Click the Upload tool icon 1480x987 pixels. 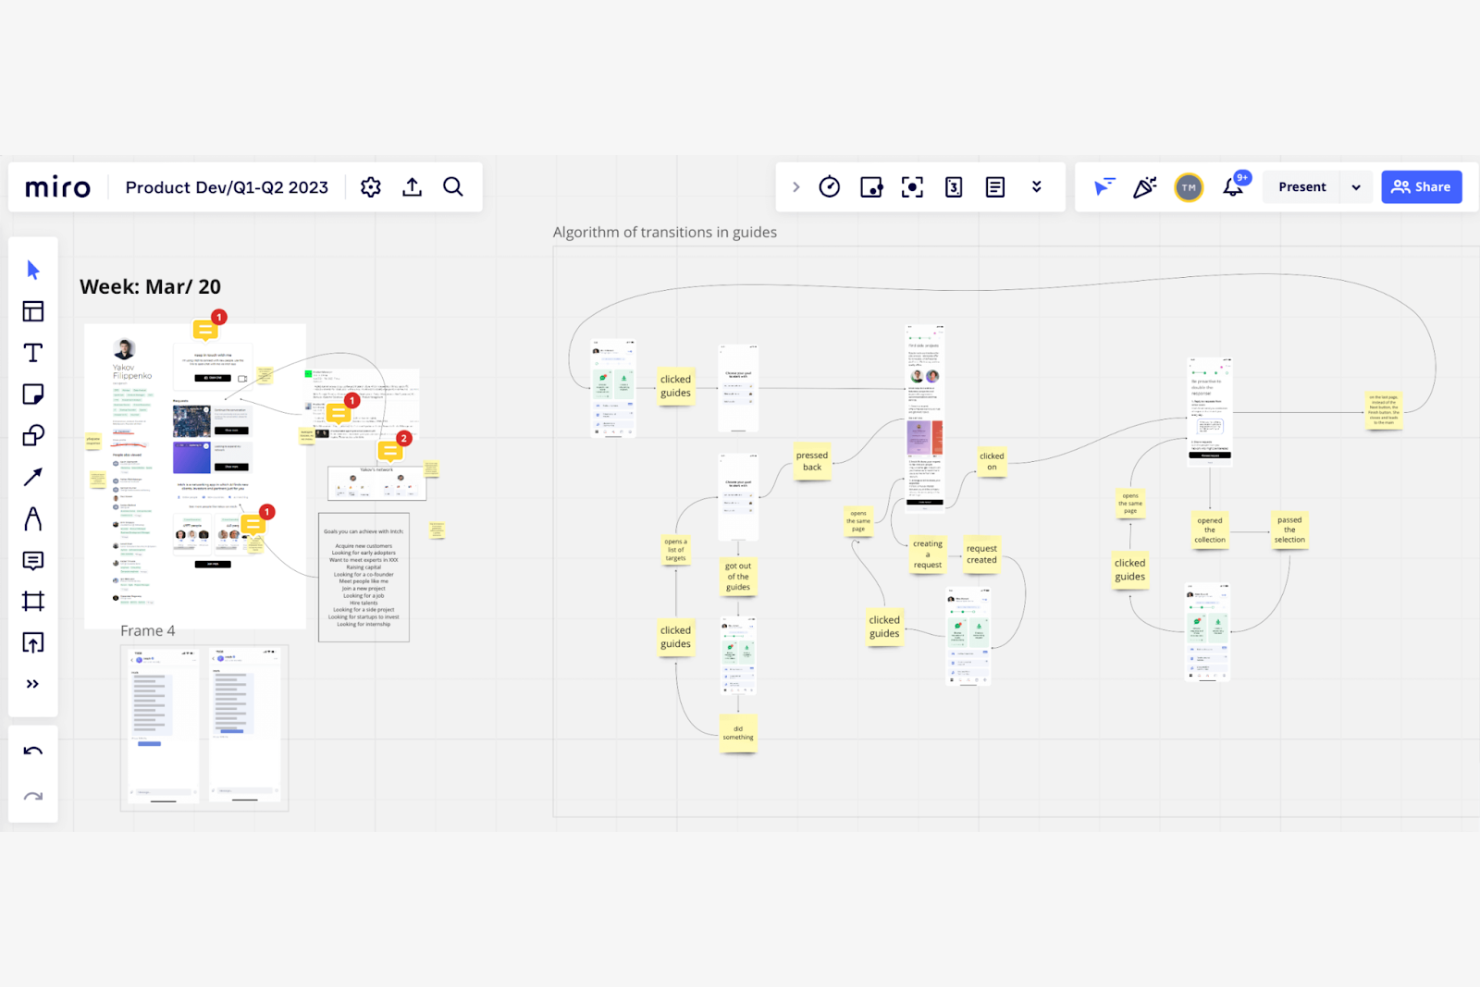[33, 642]
